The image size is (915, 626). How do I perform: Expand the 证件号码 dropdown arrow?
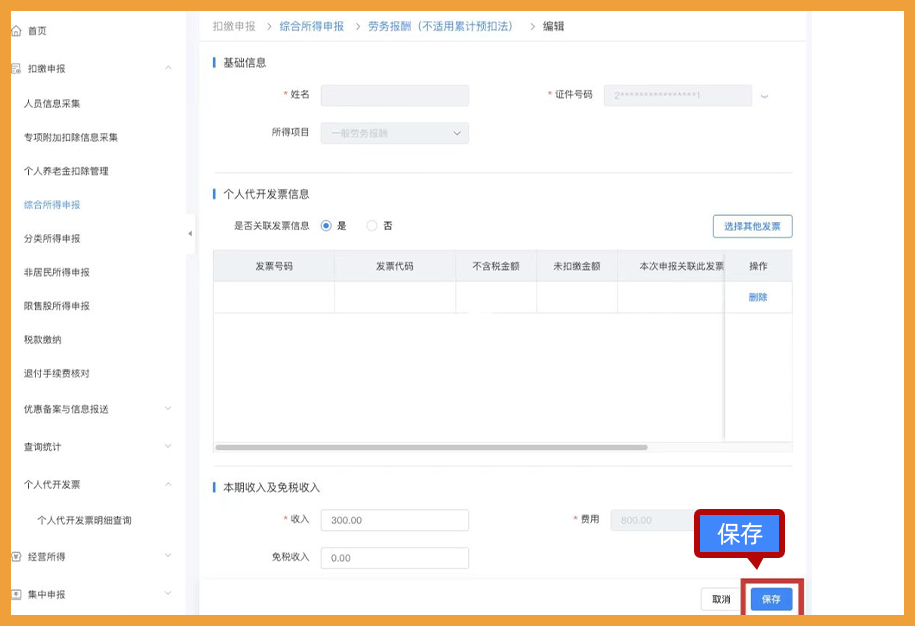point(764,95)
